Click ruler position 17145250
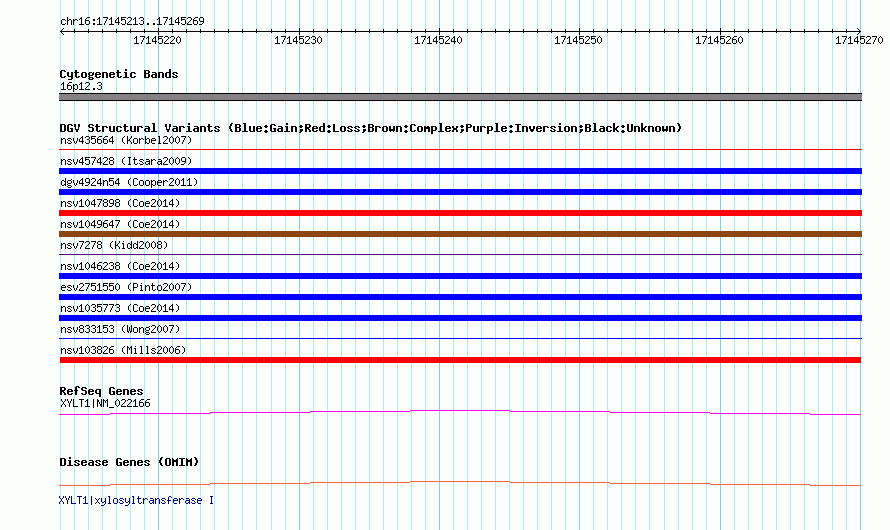890x530 pixels. (x=578, y=40)
